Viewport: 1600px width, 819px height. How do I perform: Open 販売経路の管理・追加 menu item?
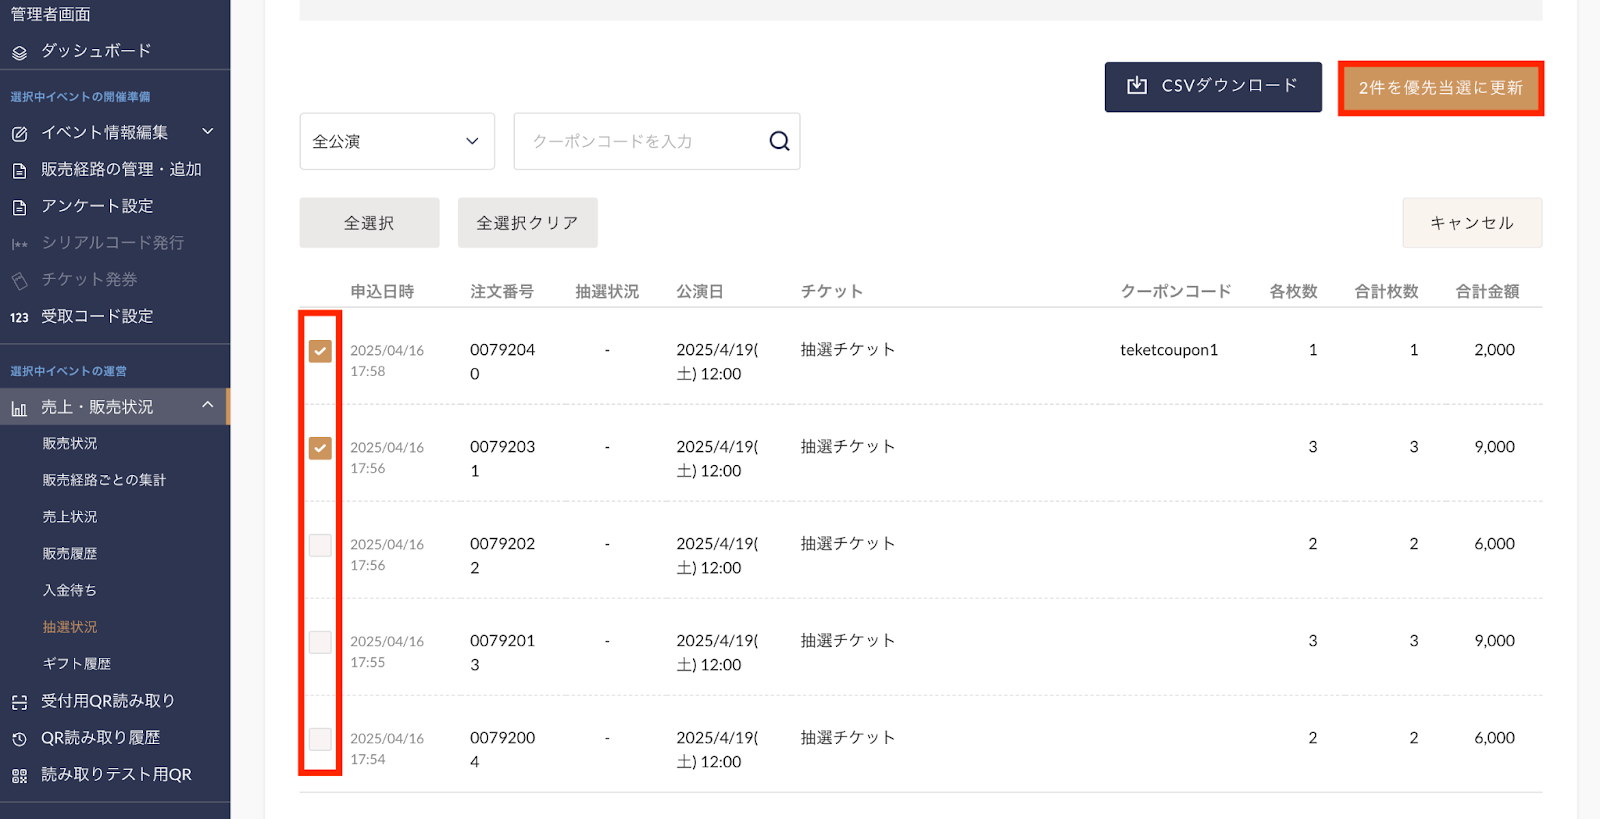click(121, 169)
